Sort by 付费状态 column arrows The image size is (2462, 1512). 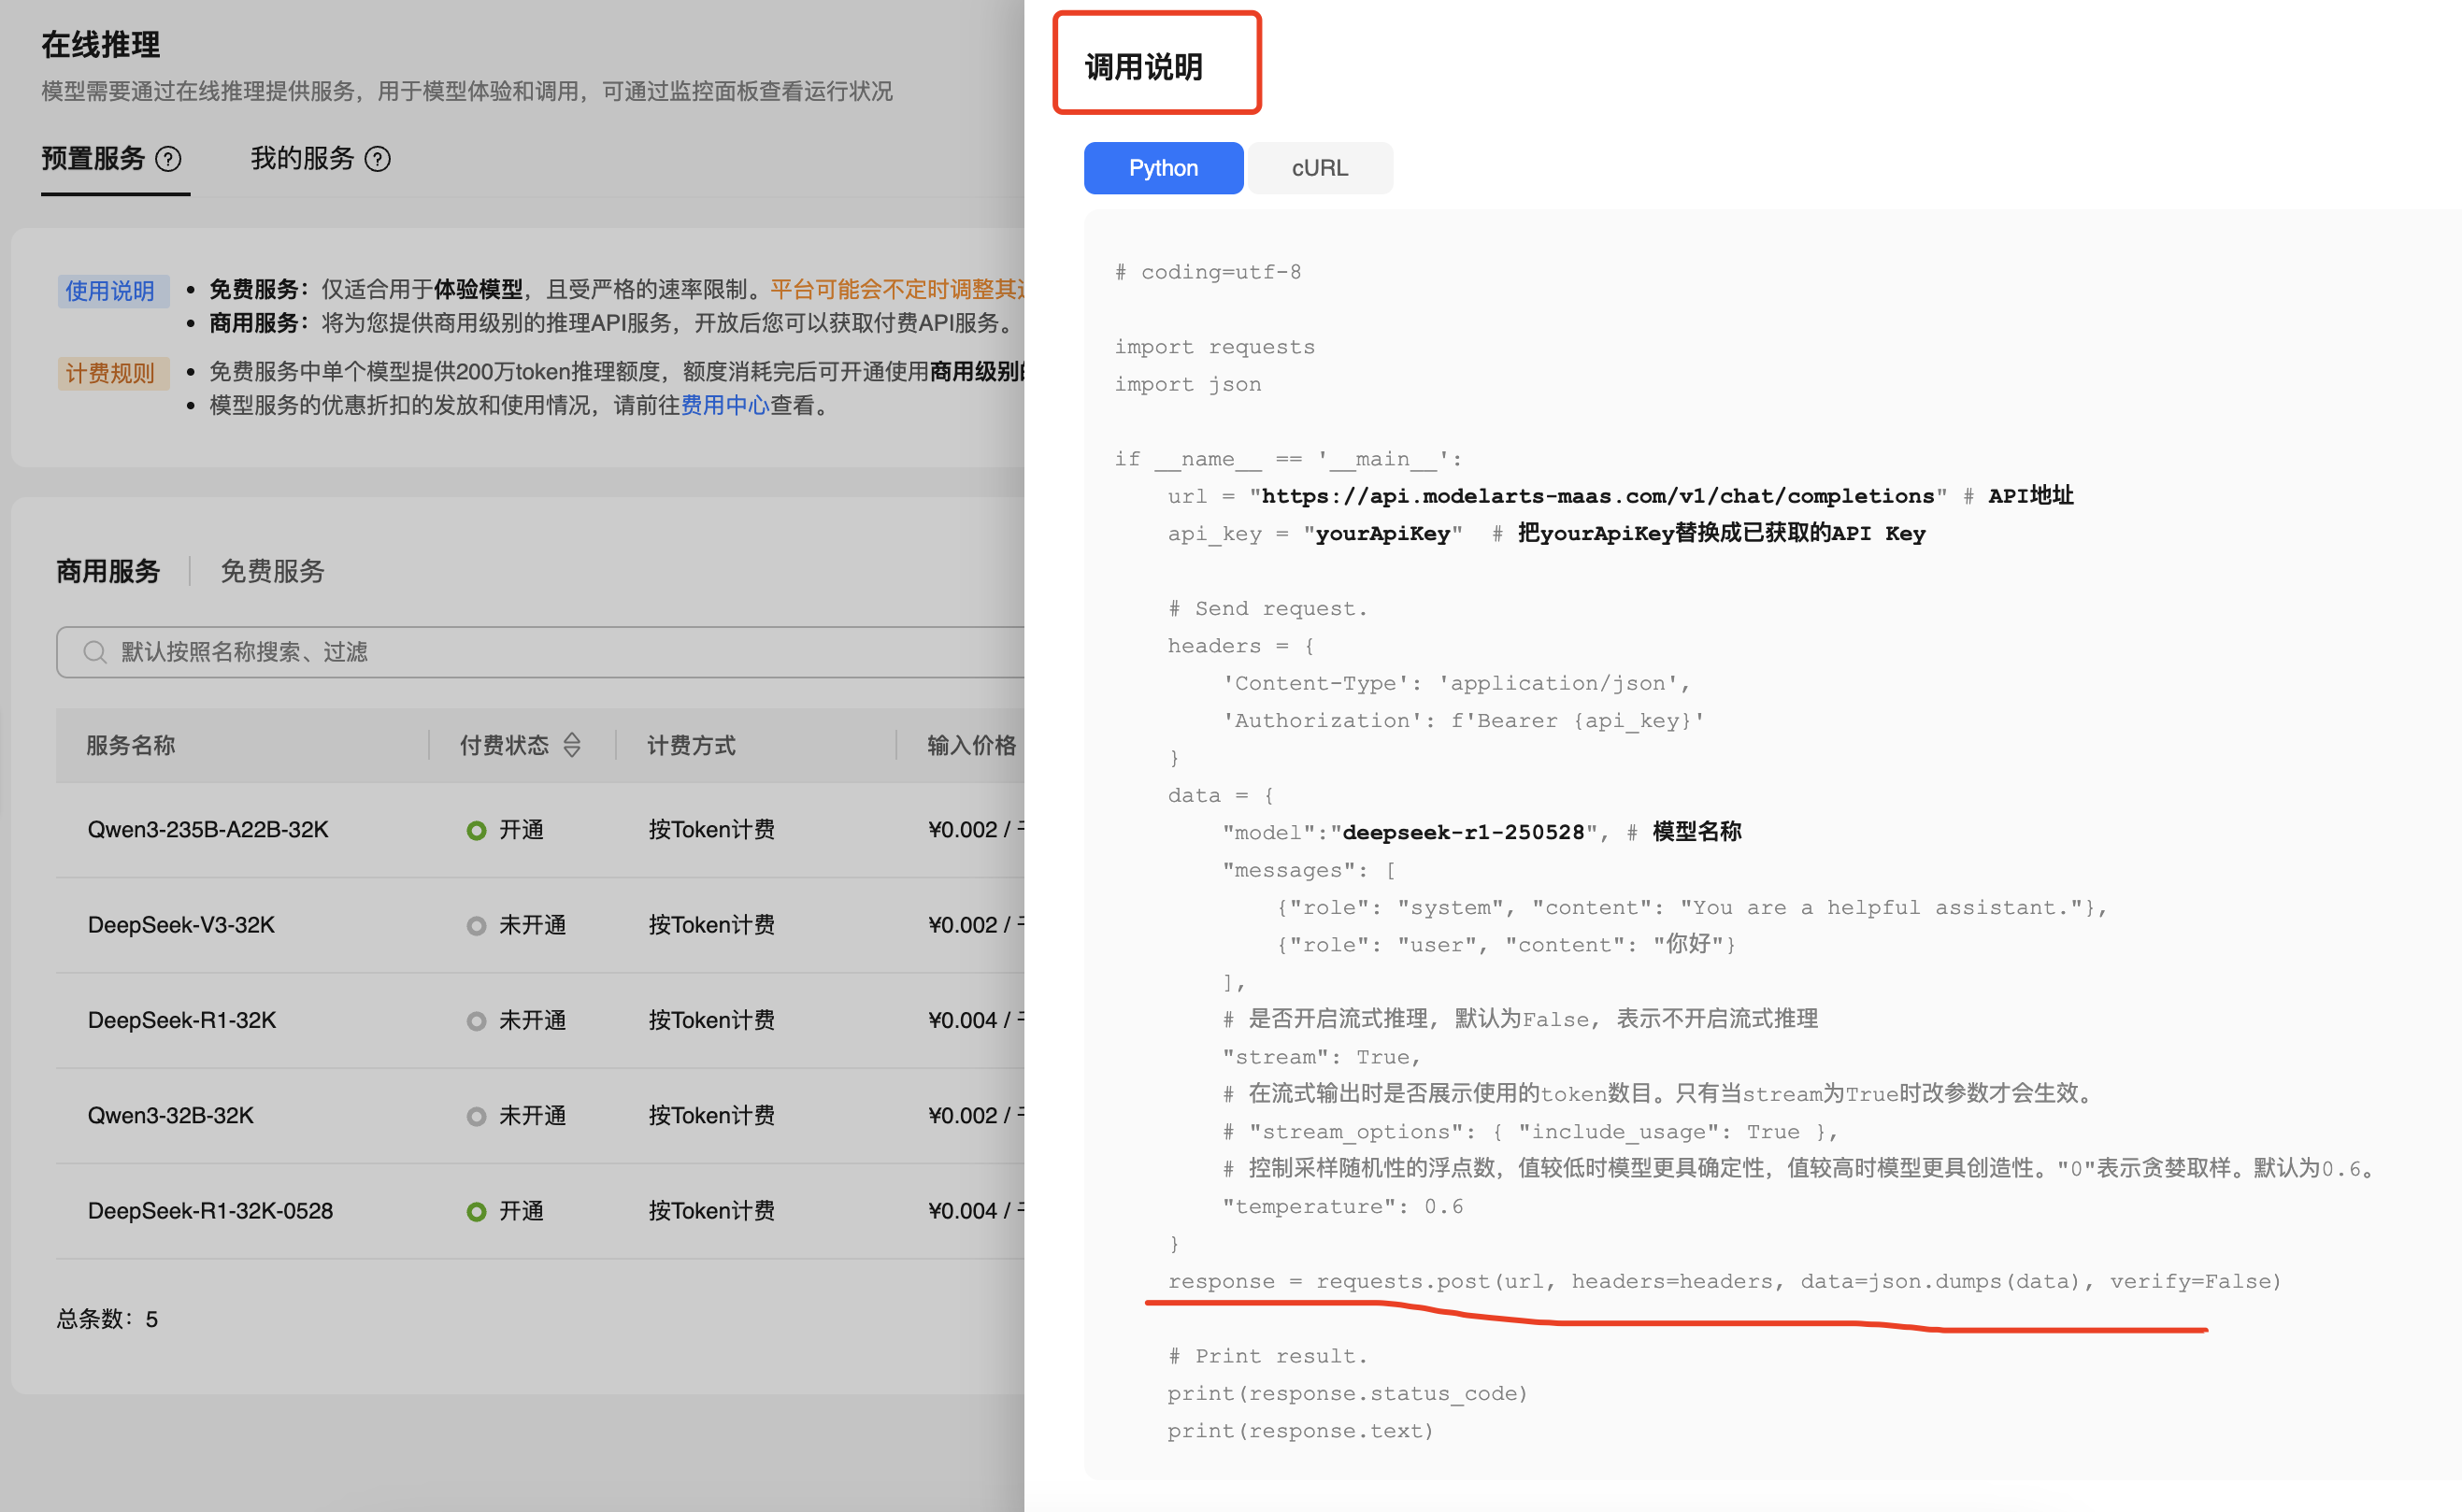[572, 745]
